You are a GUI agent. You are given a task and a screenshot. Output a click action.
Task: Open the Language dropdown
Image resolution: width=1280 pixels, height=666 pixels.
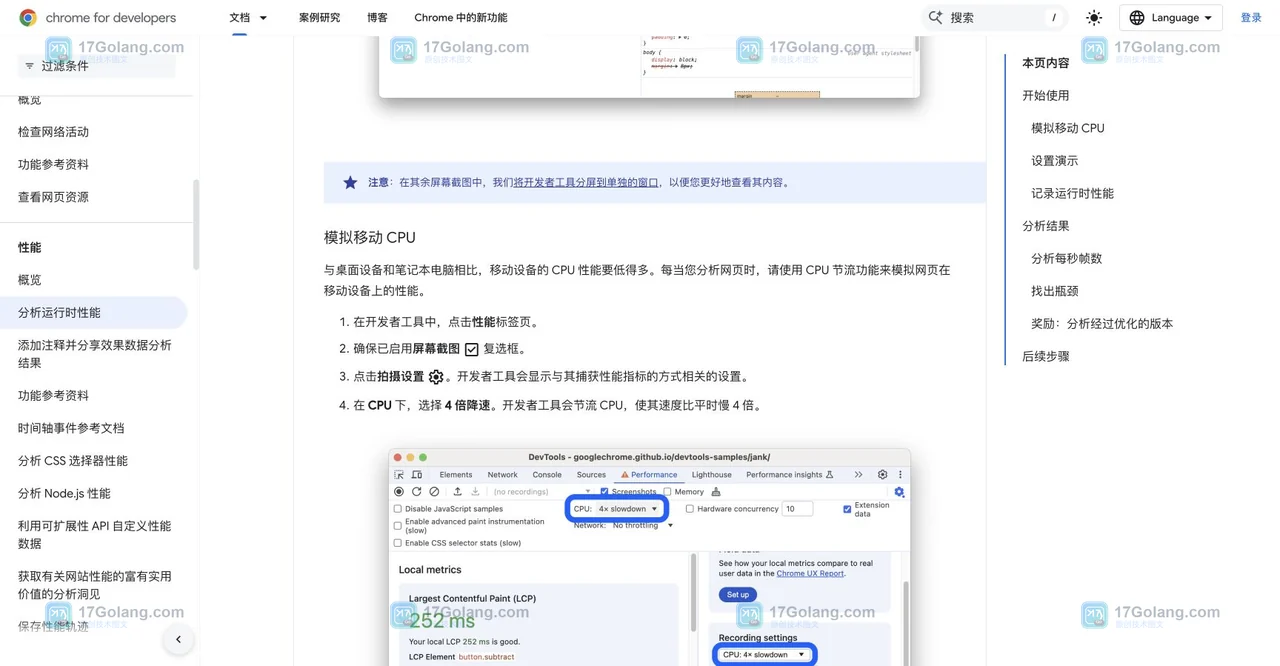(x=1171, y=18)
